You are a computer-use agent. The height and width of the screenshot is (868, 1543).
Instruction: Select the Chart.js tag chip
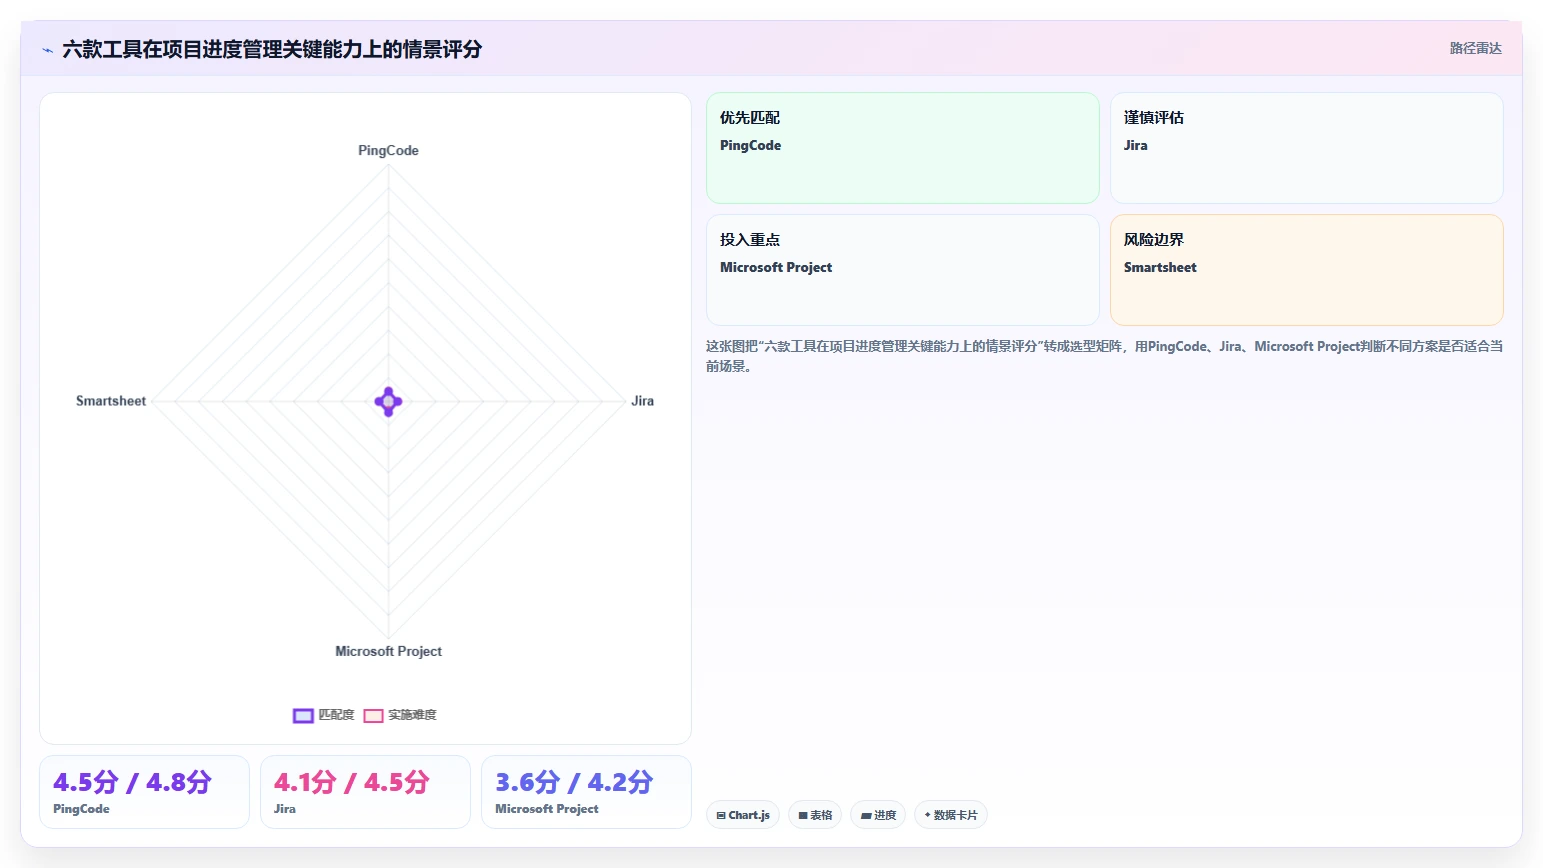[x=743, y=815]
